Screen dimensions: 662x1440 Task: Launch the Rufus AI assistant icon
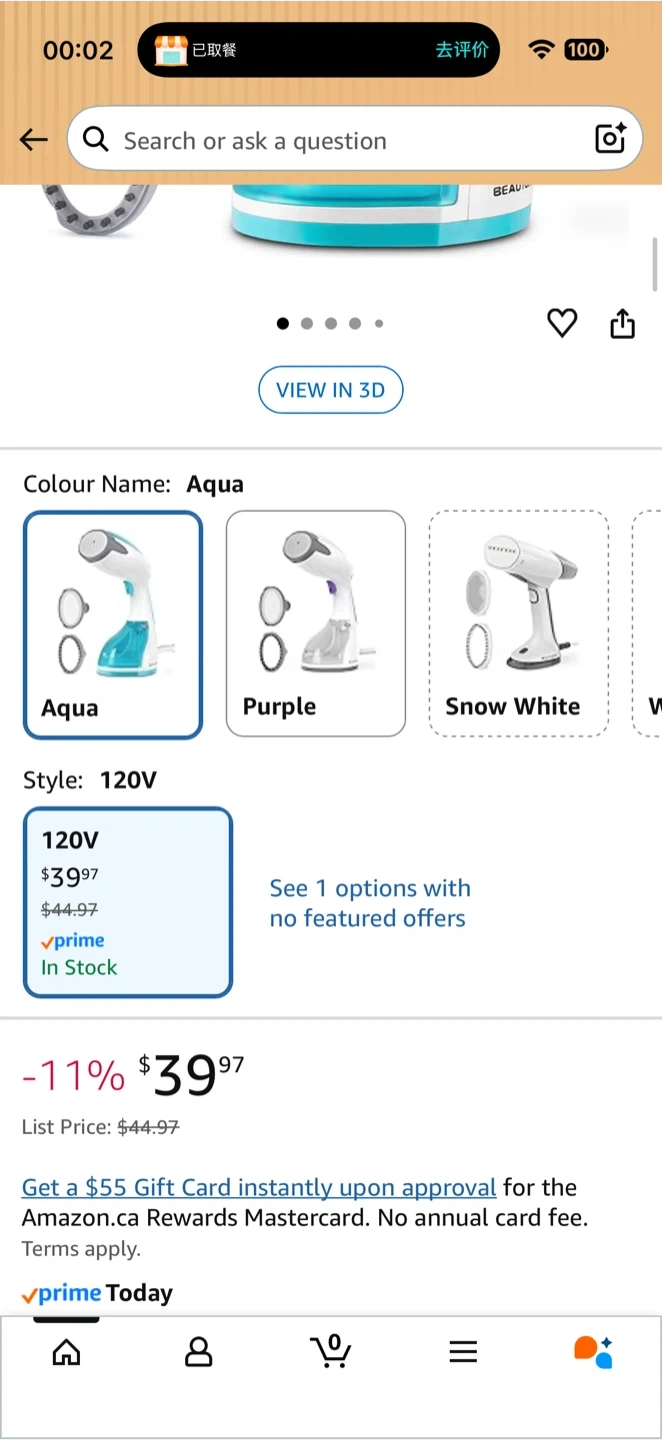point(593,1351)
